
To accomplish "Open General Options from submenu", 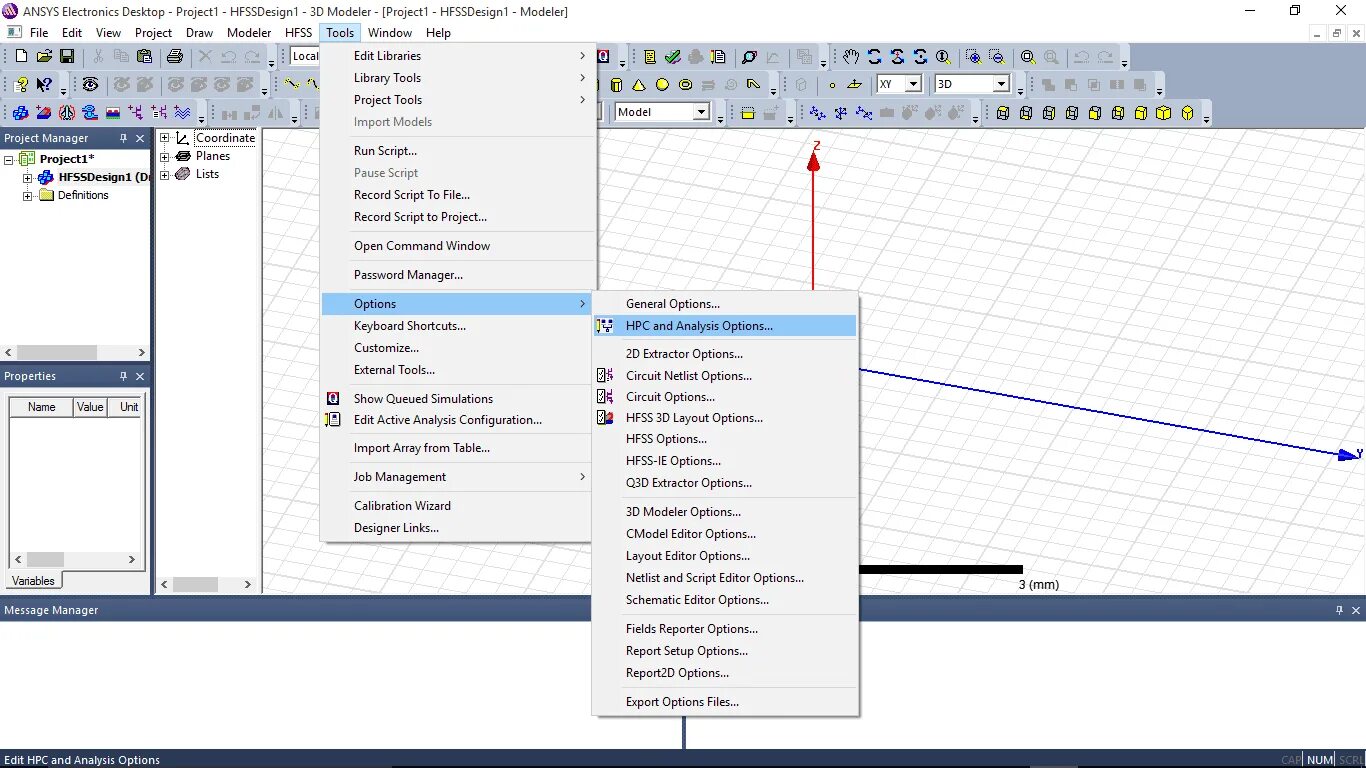I will point(725,304).
